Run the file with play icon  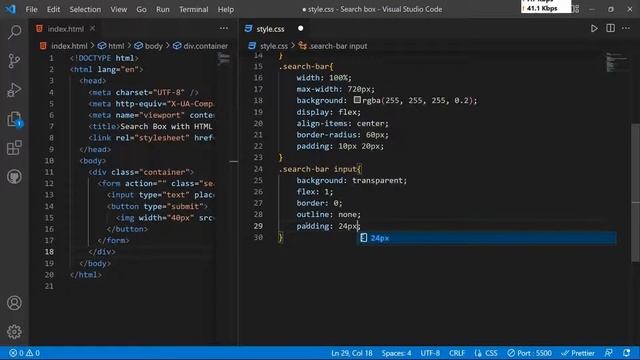coord(594,28)
